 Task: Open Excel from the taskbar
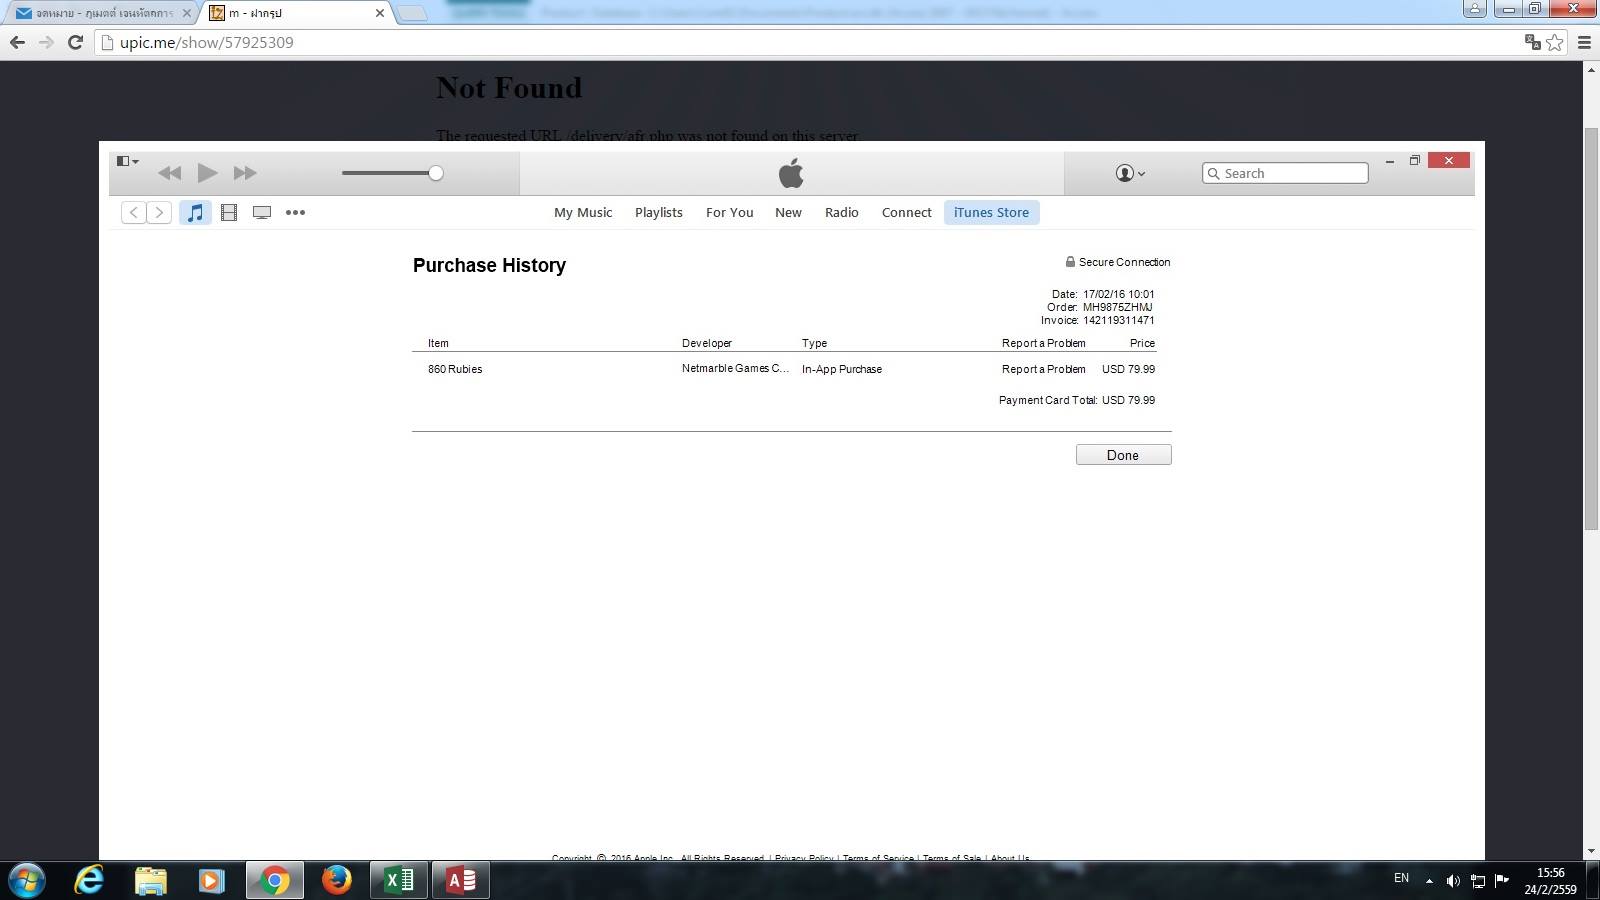click(x=399, y=880)
